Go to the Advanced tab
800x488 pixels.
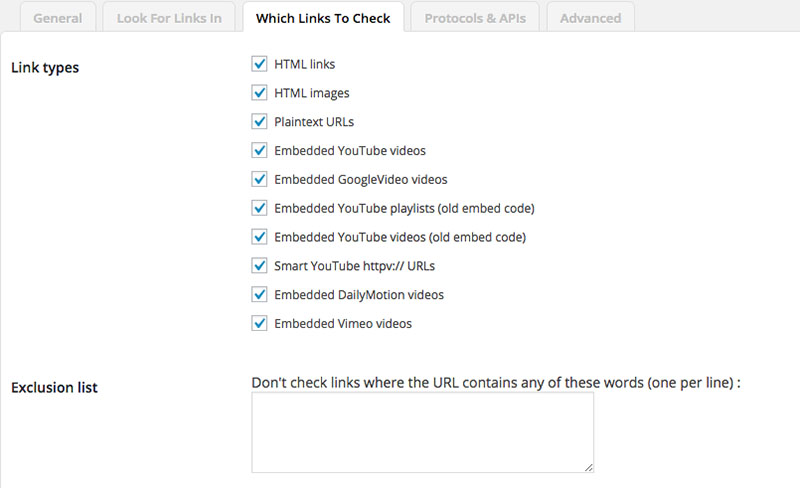point(590,18)
